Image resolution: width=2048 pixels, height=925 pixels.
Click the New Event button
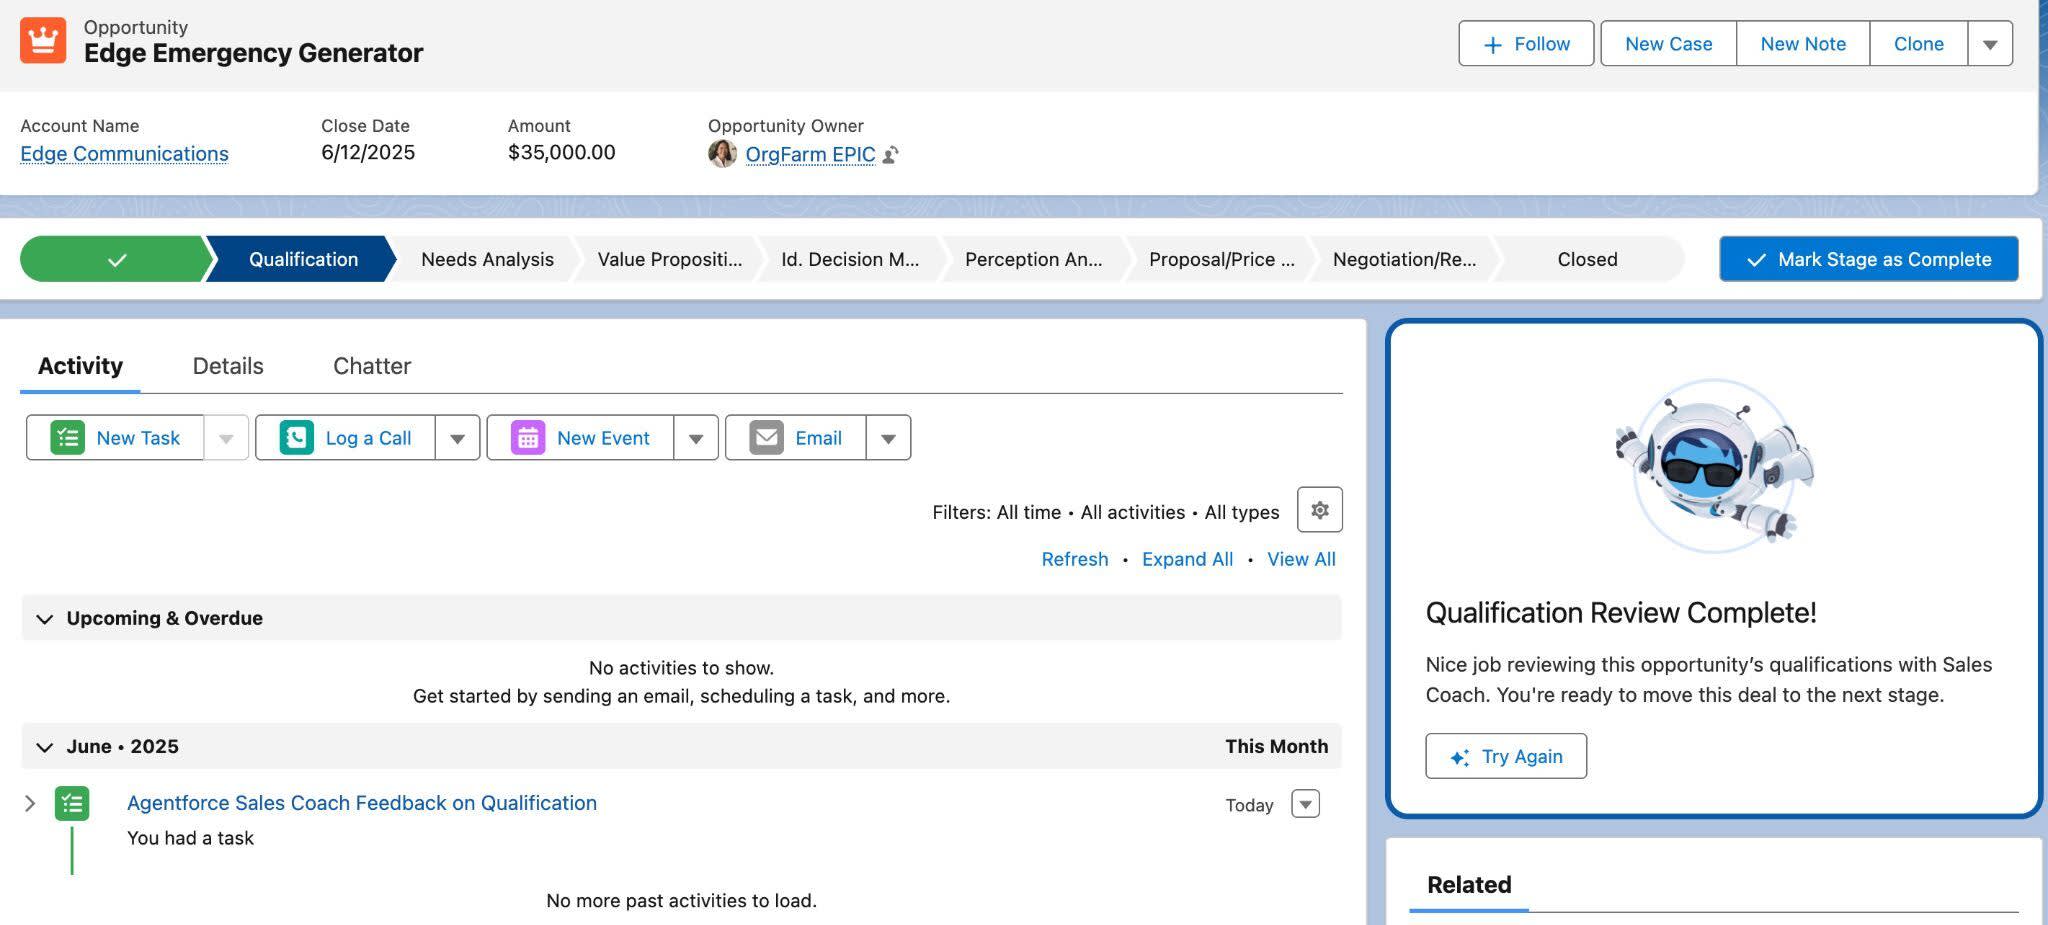(x=580, y=438)
